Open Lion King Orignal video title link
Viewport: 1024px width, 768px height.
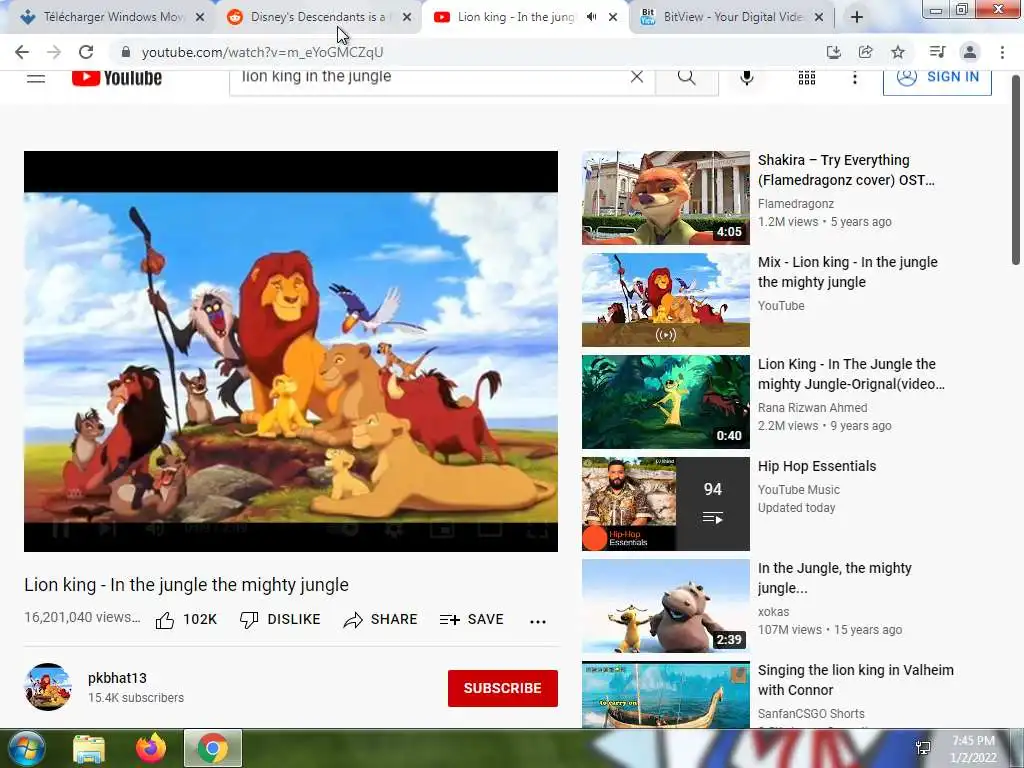[851, 374]
